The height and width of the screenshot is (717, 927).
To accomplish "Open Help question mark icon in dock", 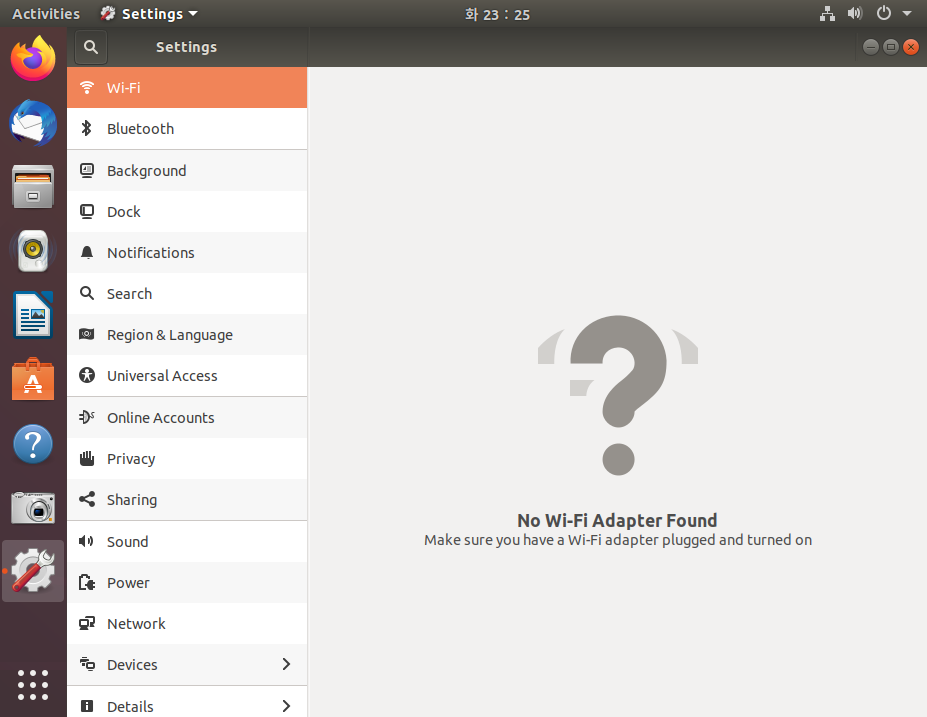I will 33,443.
